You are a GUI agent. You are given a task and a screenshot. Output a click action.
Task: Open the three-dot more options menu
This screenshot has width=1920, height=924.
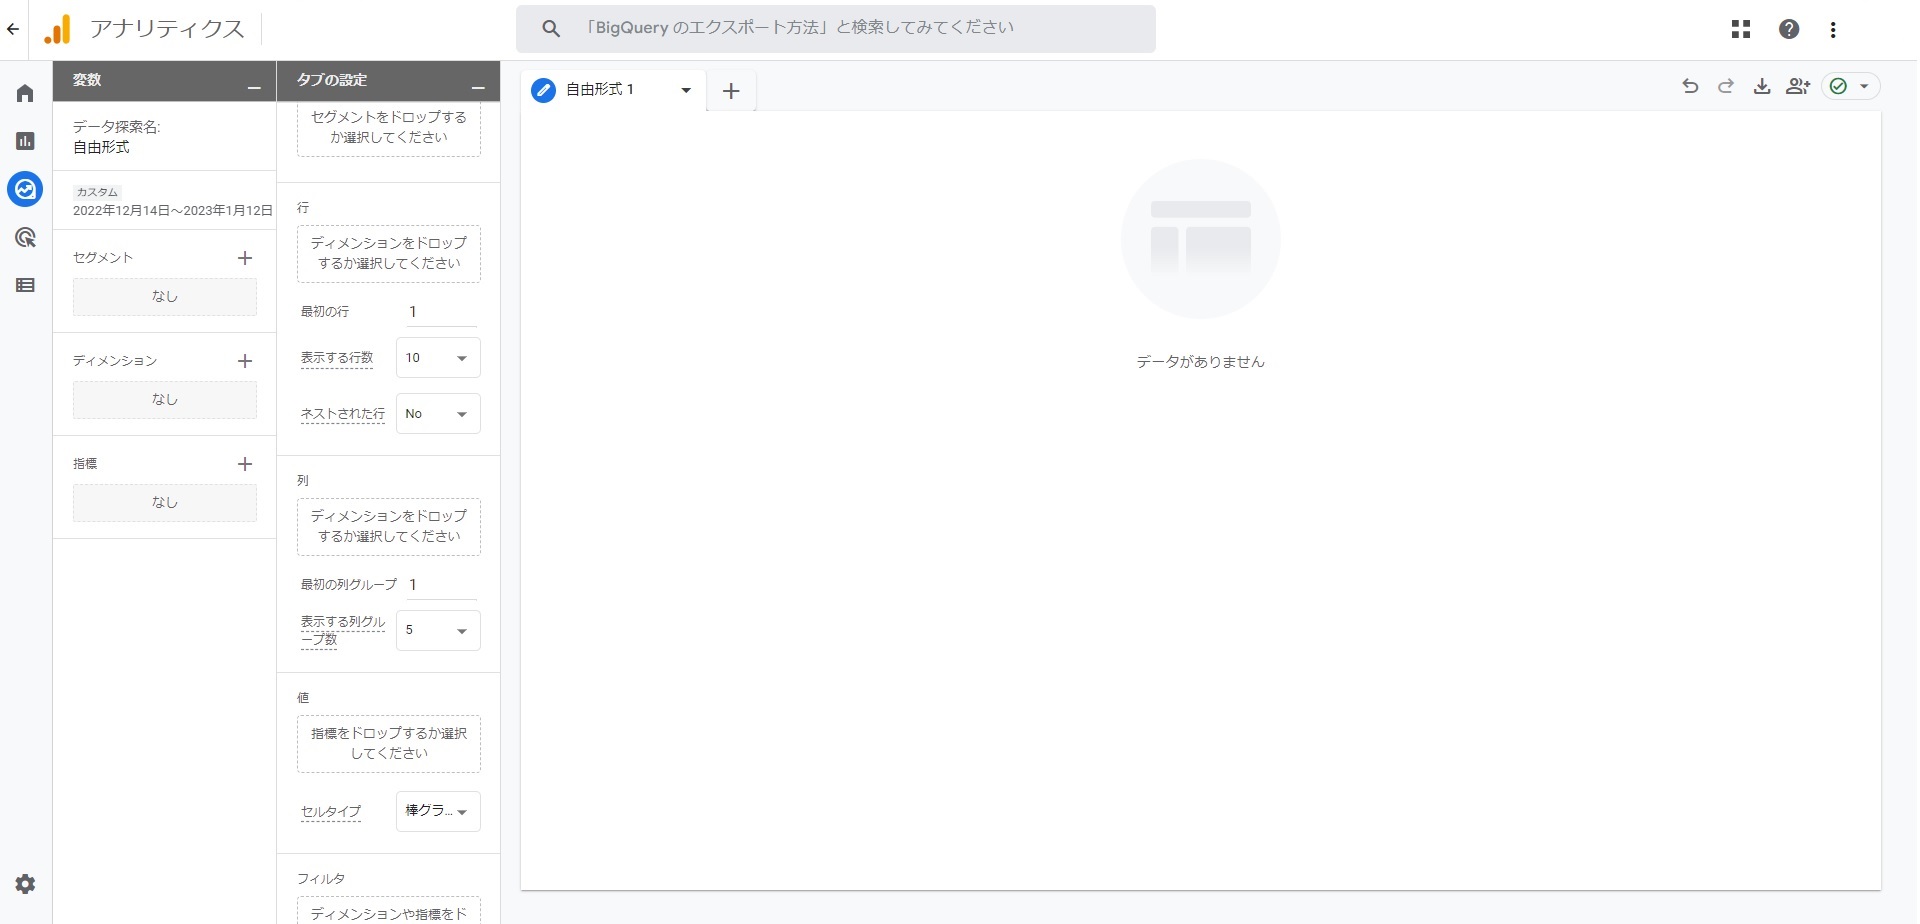1833,30
